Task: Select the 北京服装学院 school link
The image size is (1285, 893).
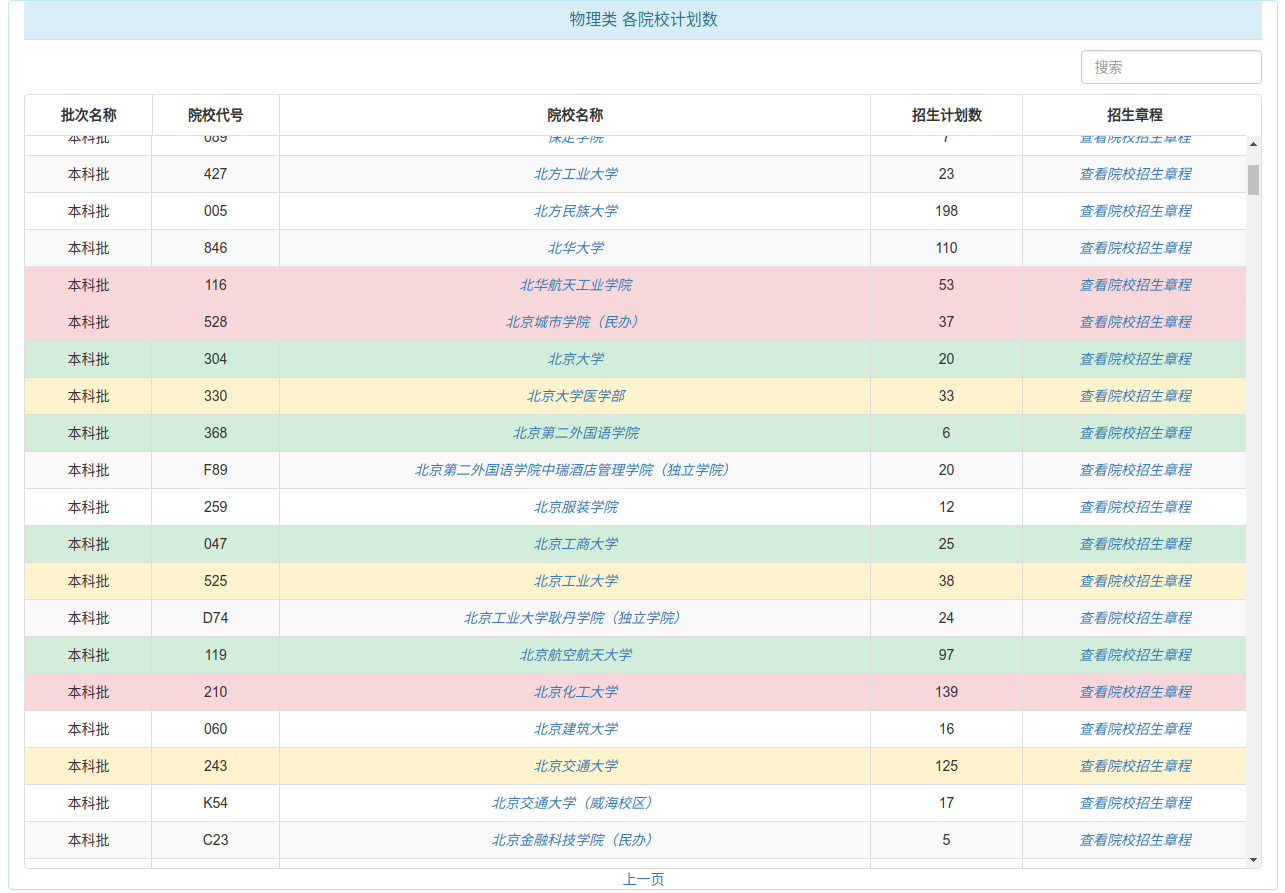Action: (575, 507)
